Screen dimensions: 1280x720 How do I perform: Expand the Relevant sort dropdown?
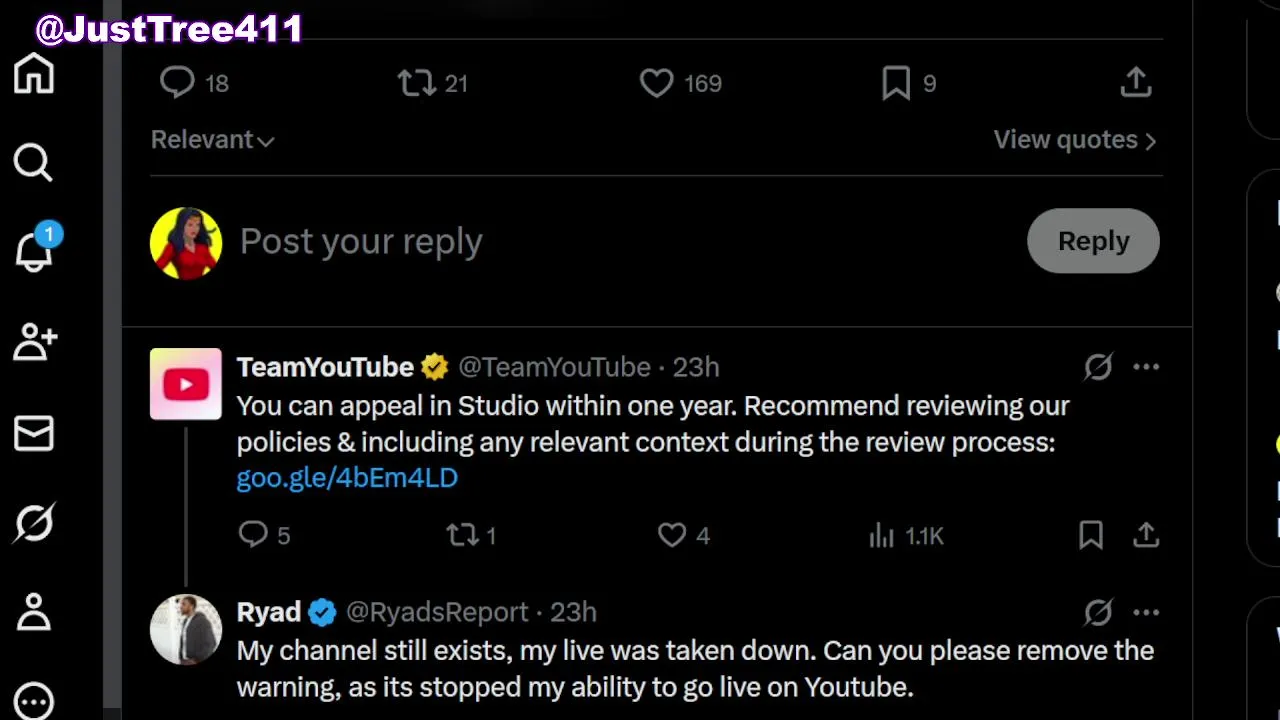point(212,140)
